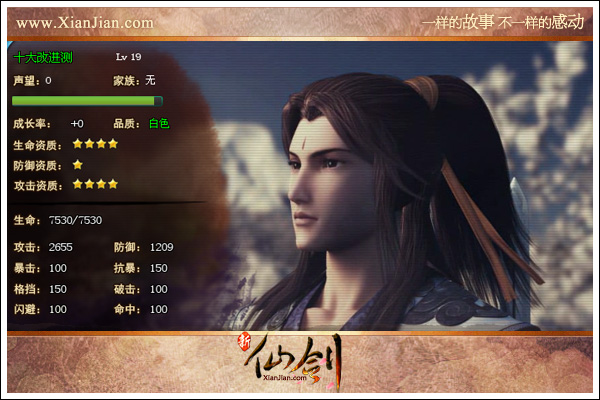600x400 pixels.
Task: Click the single 防御资质 star
Action: (78, 165)
